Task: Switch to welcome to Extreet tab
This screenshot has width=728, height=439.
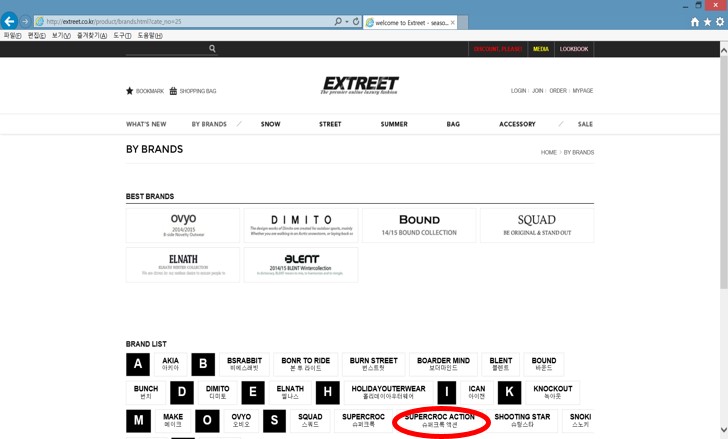Action: [410, 22]
